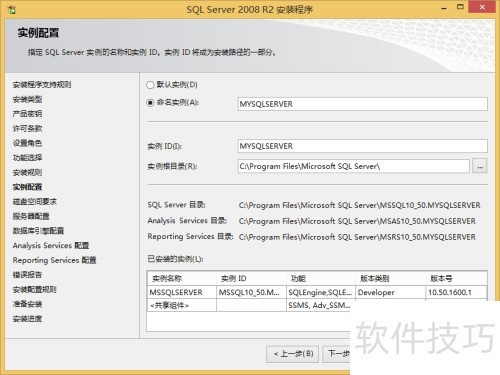Click the 实例 ID input field
This screenshot has height=375, width=500.
click(x=362, y=146)
